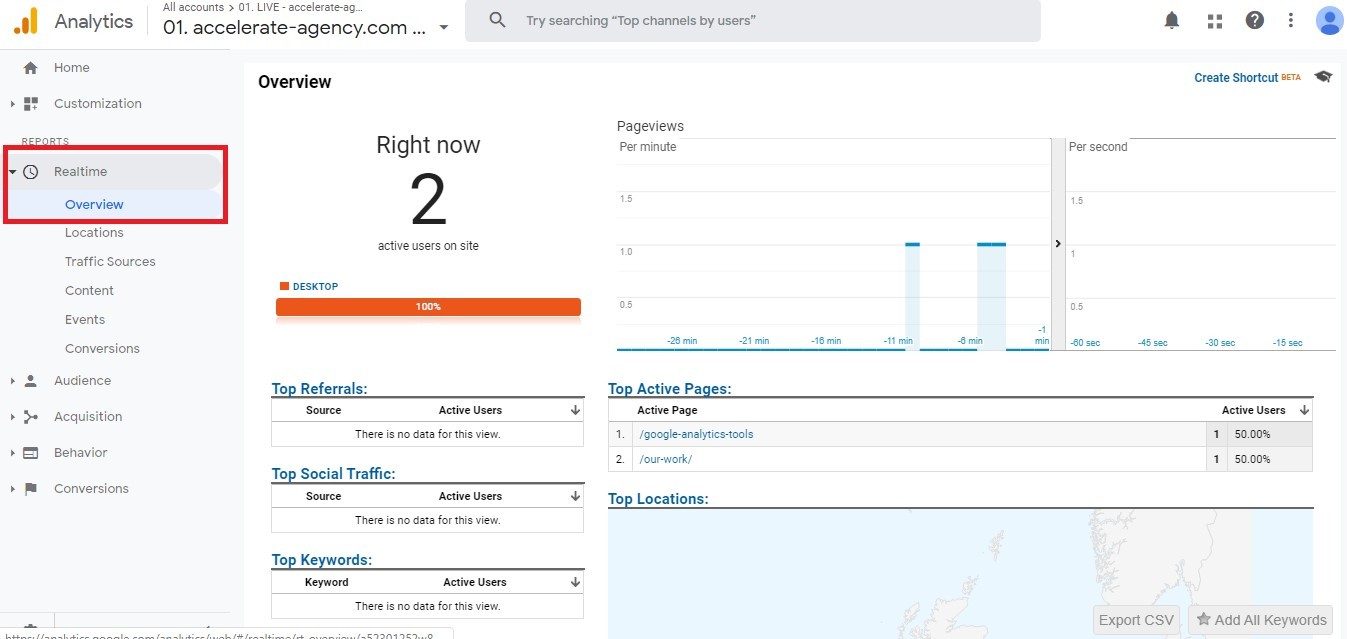Image resolution: width=1347 pixels, height=639 pixels.
Task: Collapse the Realtime section
Action: pos(12,172)
